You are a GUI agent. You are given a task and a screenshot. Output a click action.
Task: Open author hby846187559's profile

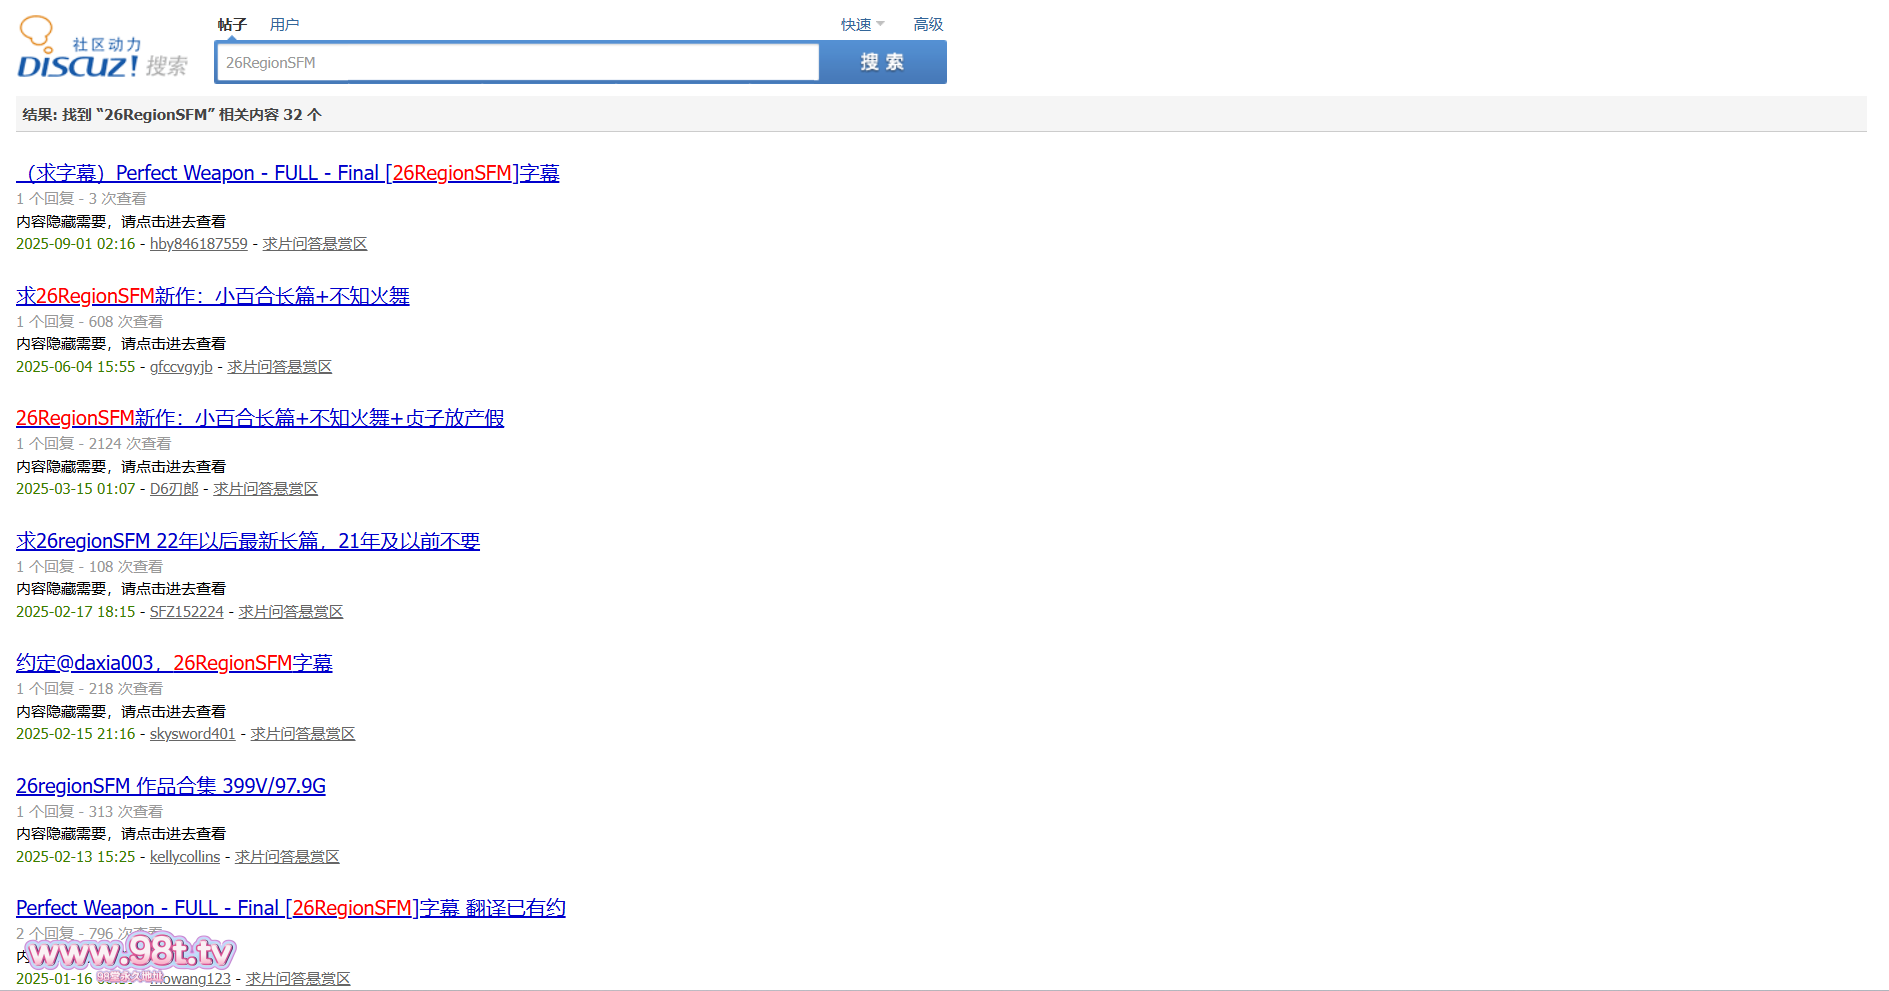[199, 244]
